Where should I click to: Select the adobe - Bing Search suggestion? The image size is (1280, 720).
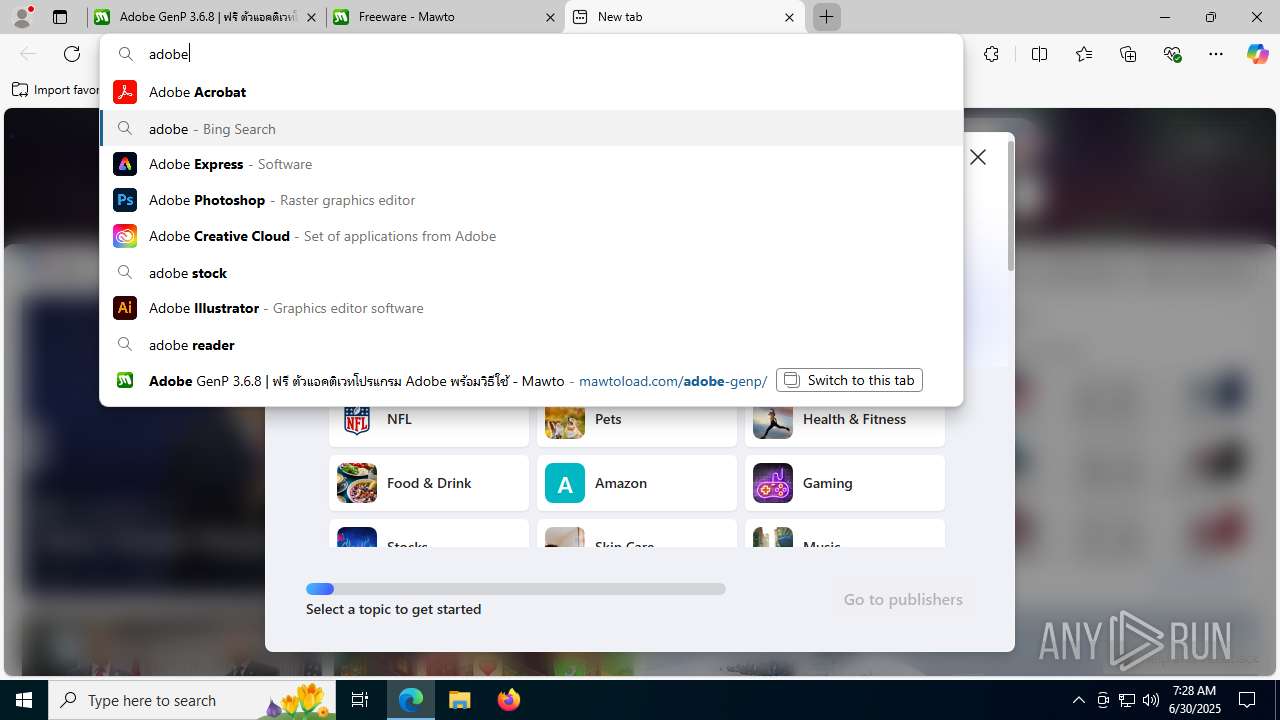[531, 128]
